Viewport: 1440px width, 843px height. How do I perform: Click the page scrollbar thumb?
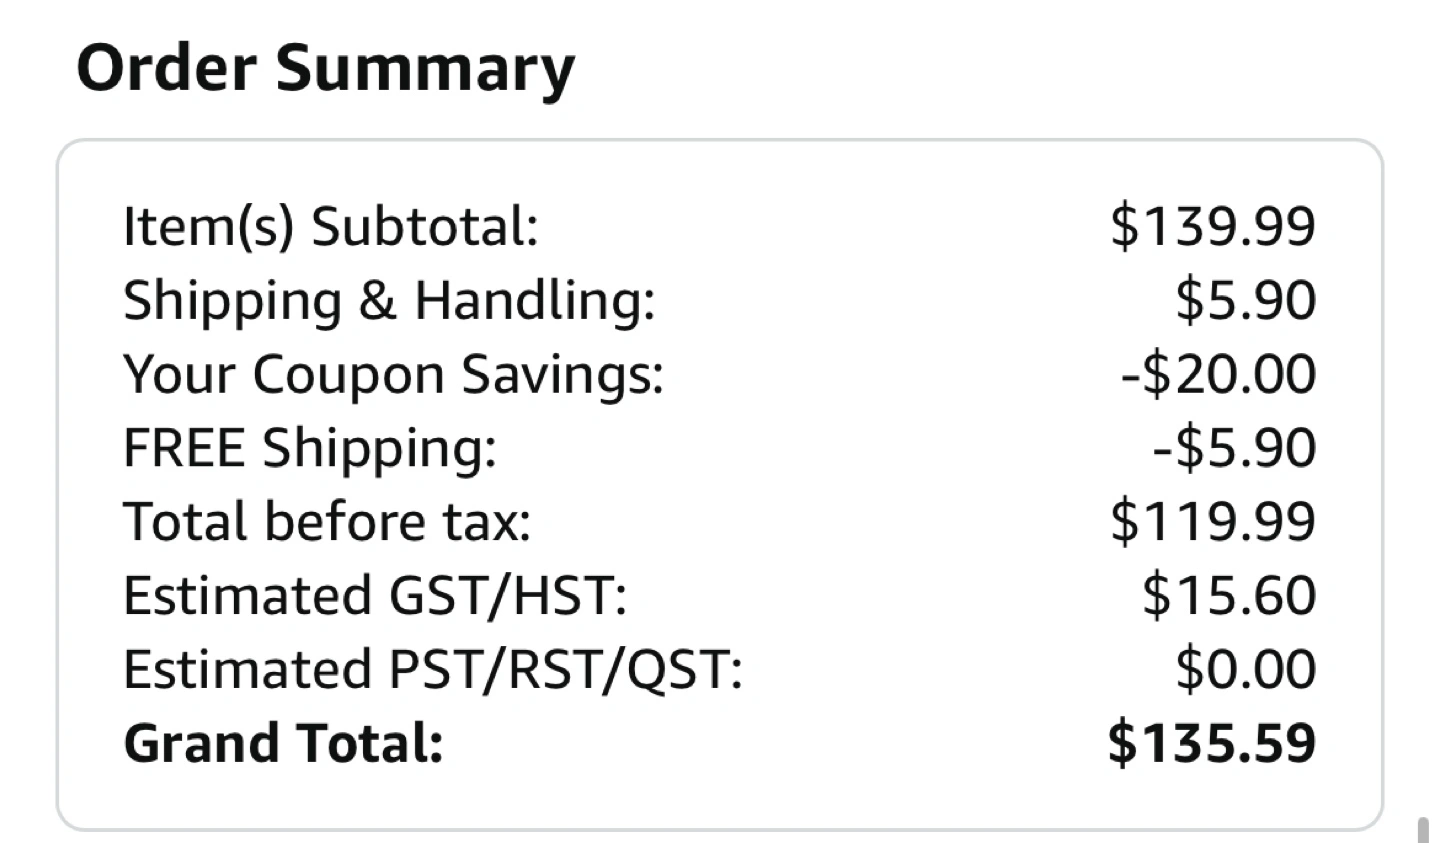point(1423,830)
